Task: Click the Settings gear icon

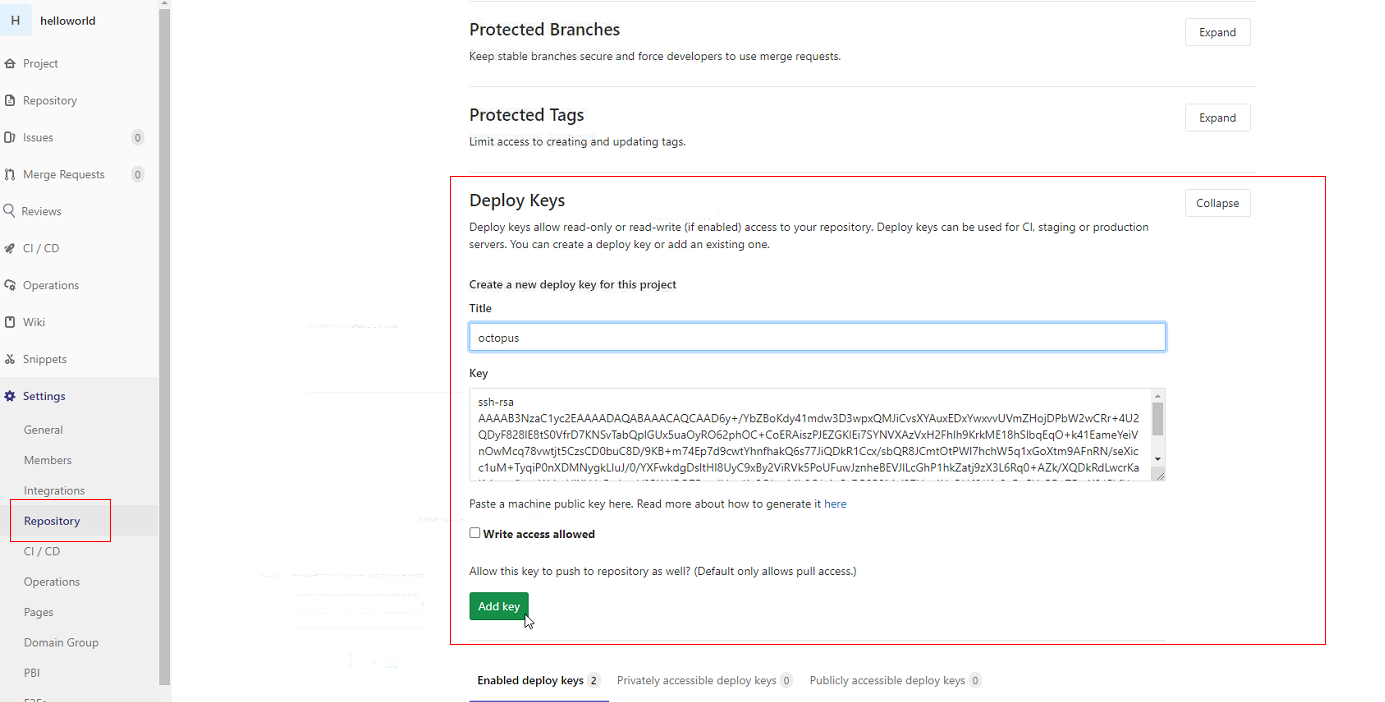Action: pyautogui.click(x=9, y=397)
